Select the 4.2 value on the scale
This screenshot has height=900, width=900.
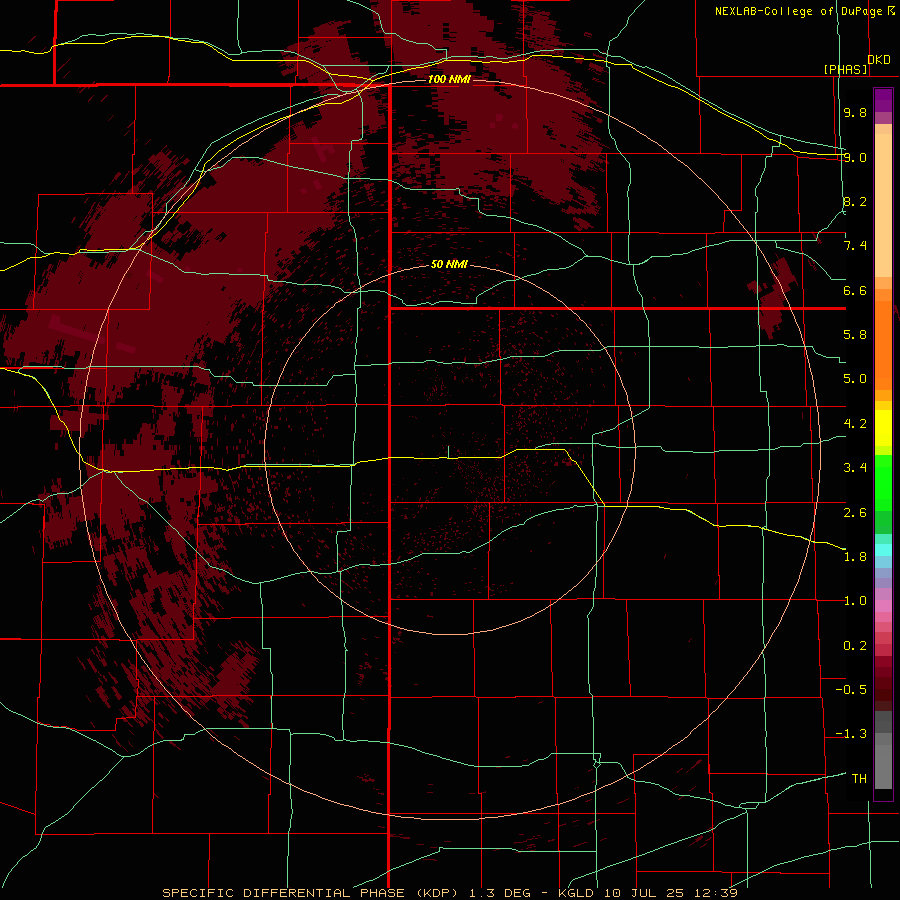click(x=855, y=424)
